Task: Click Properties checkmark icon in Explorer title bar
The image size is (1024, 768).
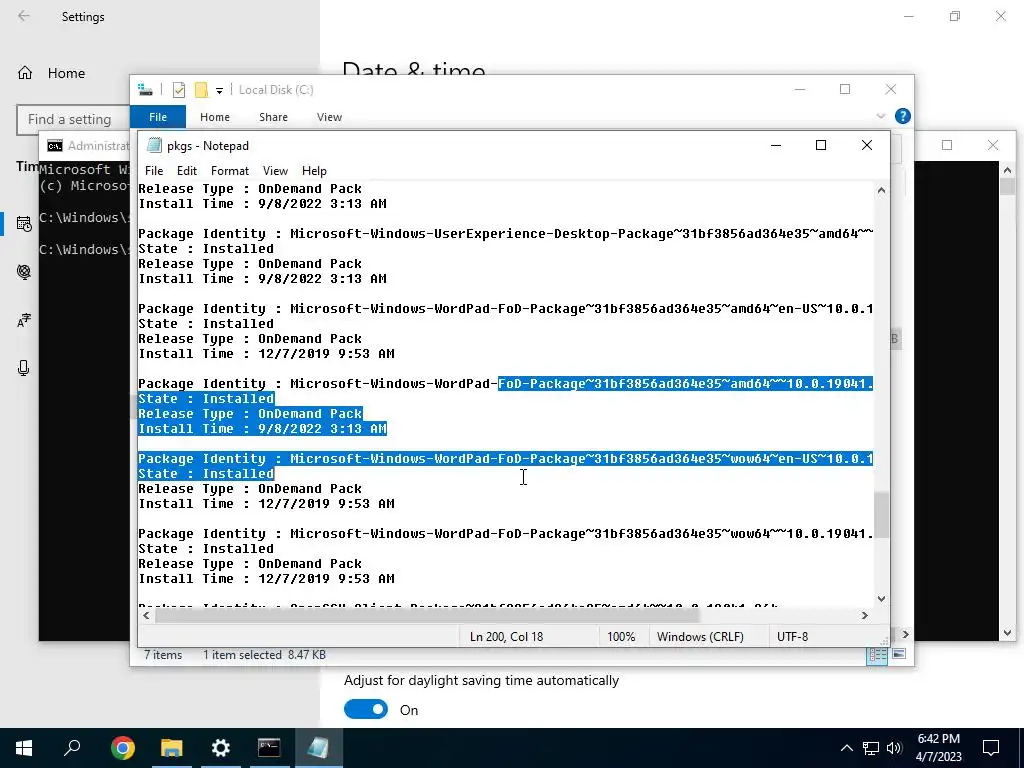Action: point(178,90)
